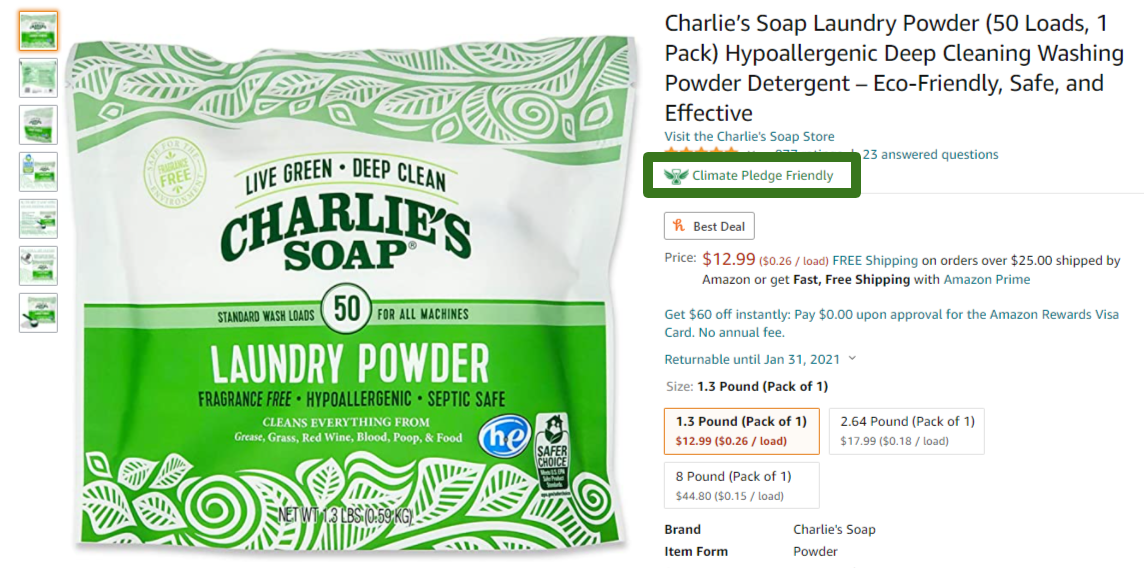Choose the 1.3 Pound (Pack of 1) size
The image size is (1144, 568).
point(742,431)
